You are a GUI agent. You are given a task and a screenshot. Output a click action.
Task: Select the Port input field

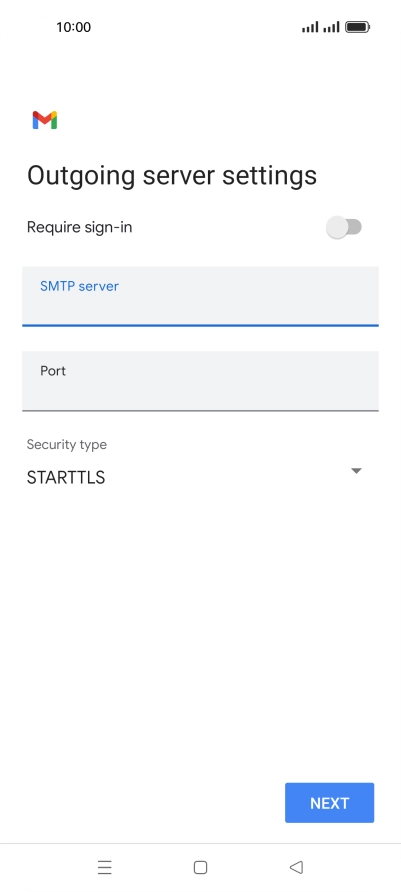200,381
